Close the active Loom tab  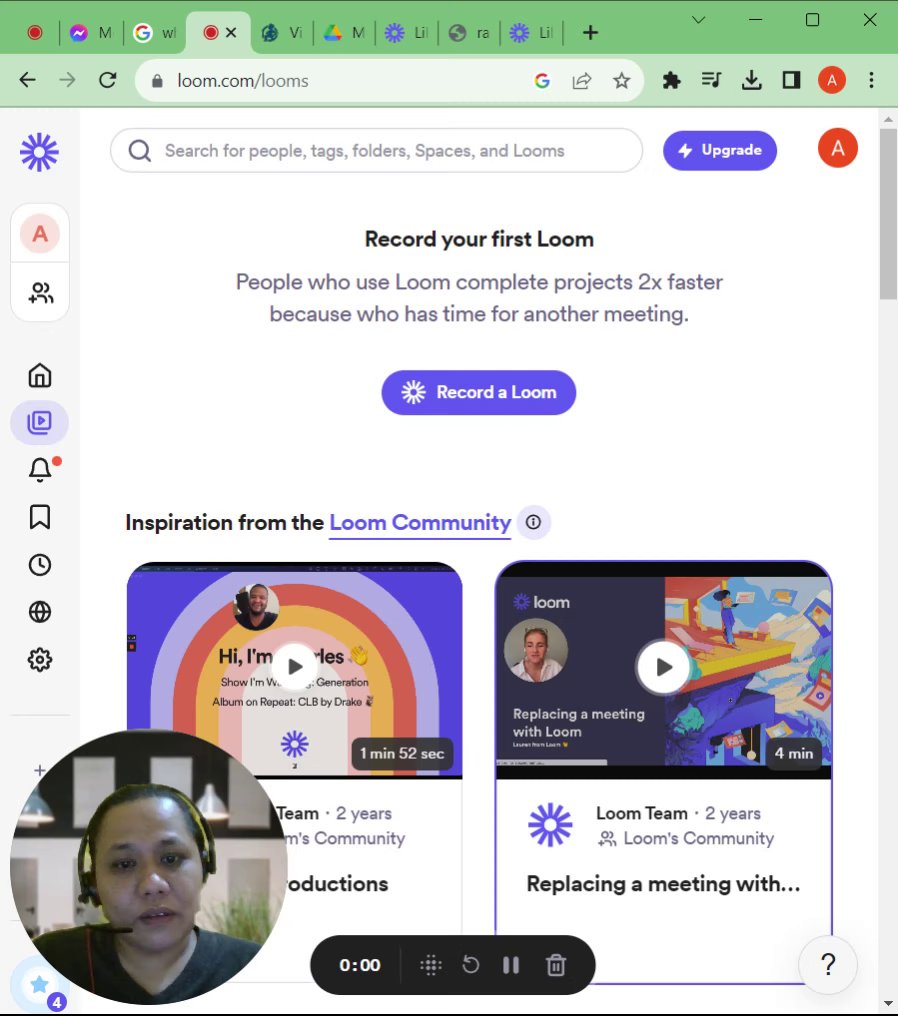231,32
